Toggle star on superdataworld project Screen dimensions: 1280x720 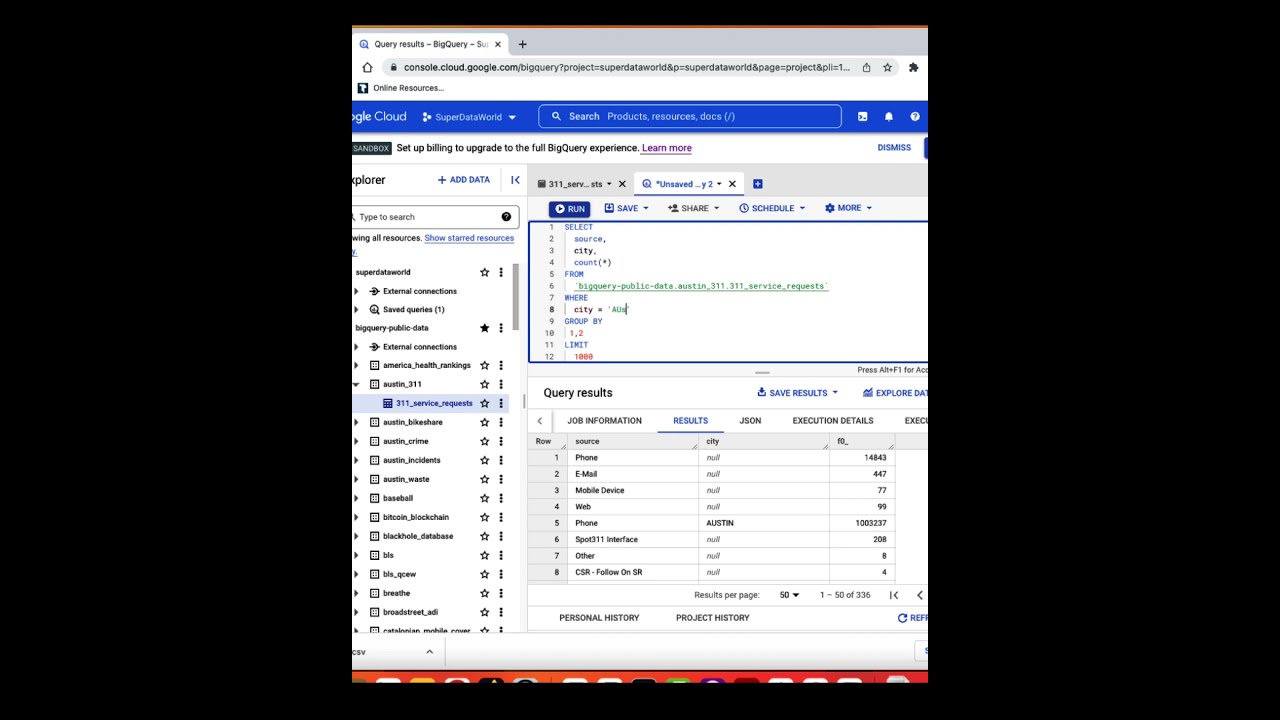[x=484, y=272]
